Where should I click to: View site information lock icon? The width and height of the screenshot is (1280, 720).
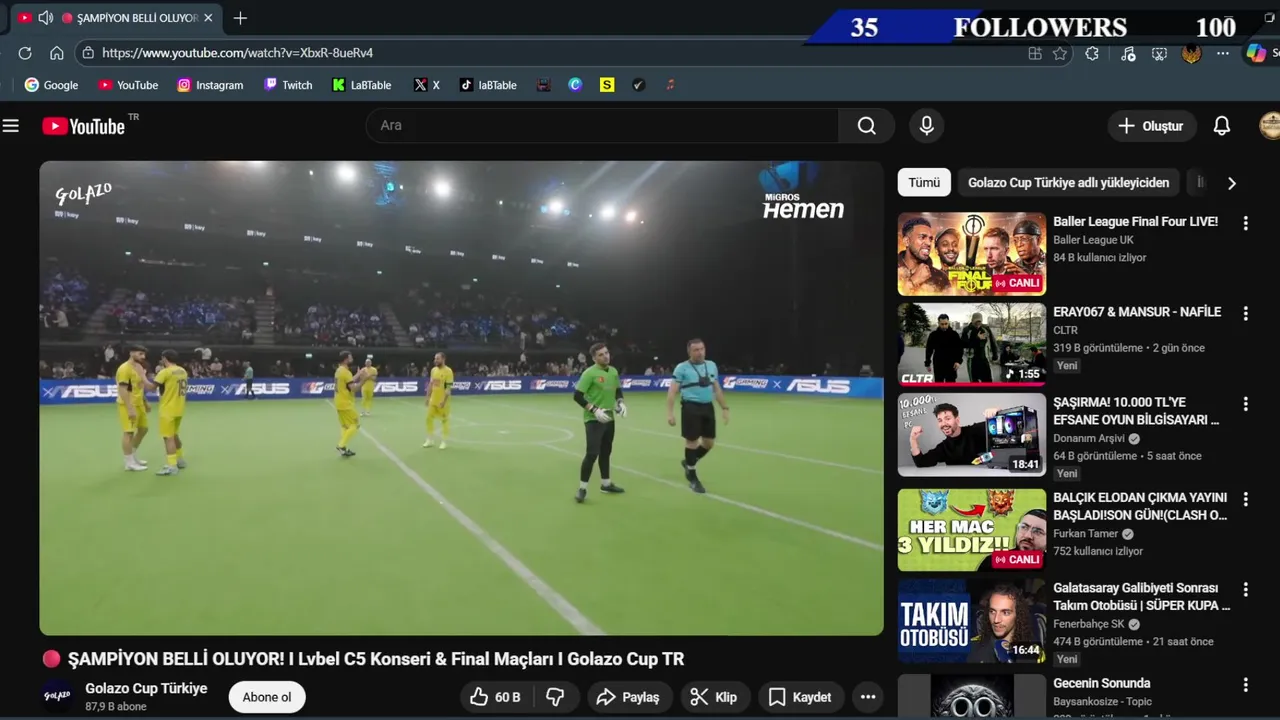click(88, 53)
